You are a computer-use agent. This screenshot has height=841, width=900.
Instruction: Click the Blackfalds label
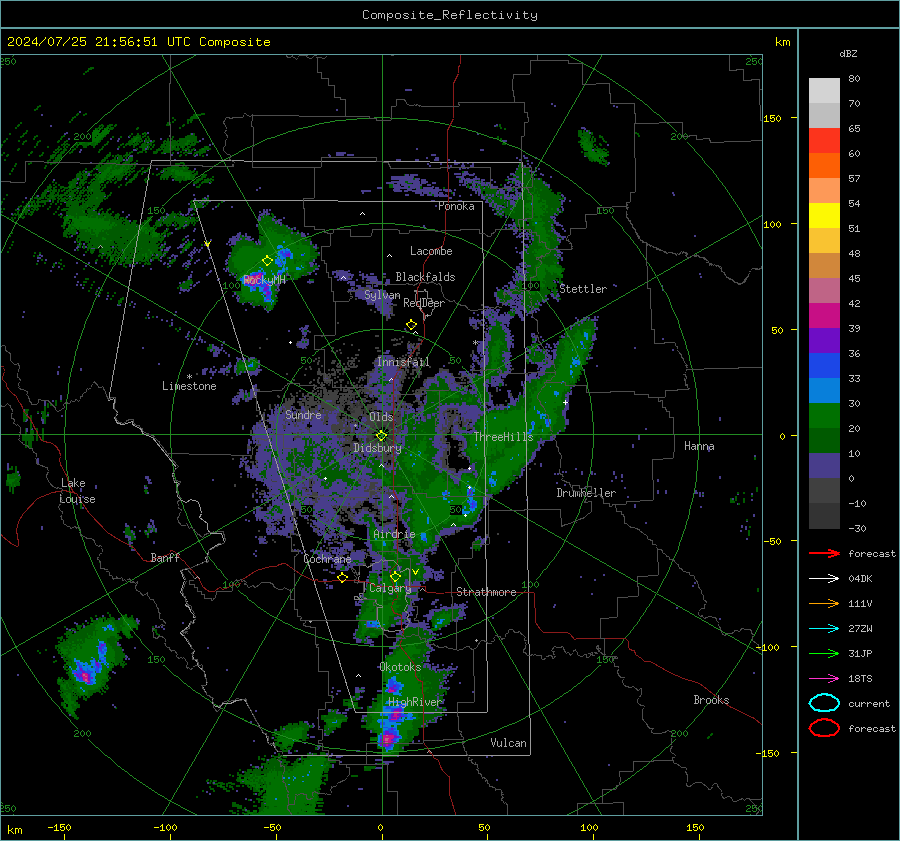[425, 277]
